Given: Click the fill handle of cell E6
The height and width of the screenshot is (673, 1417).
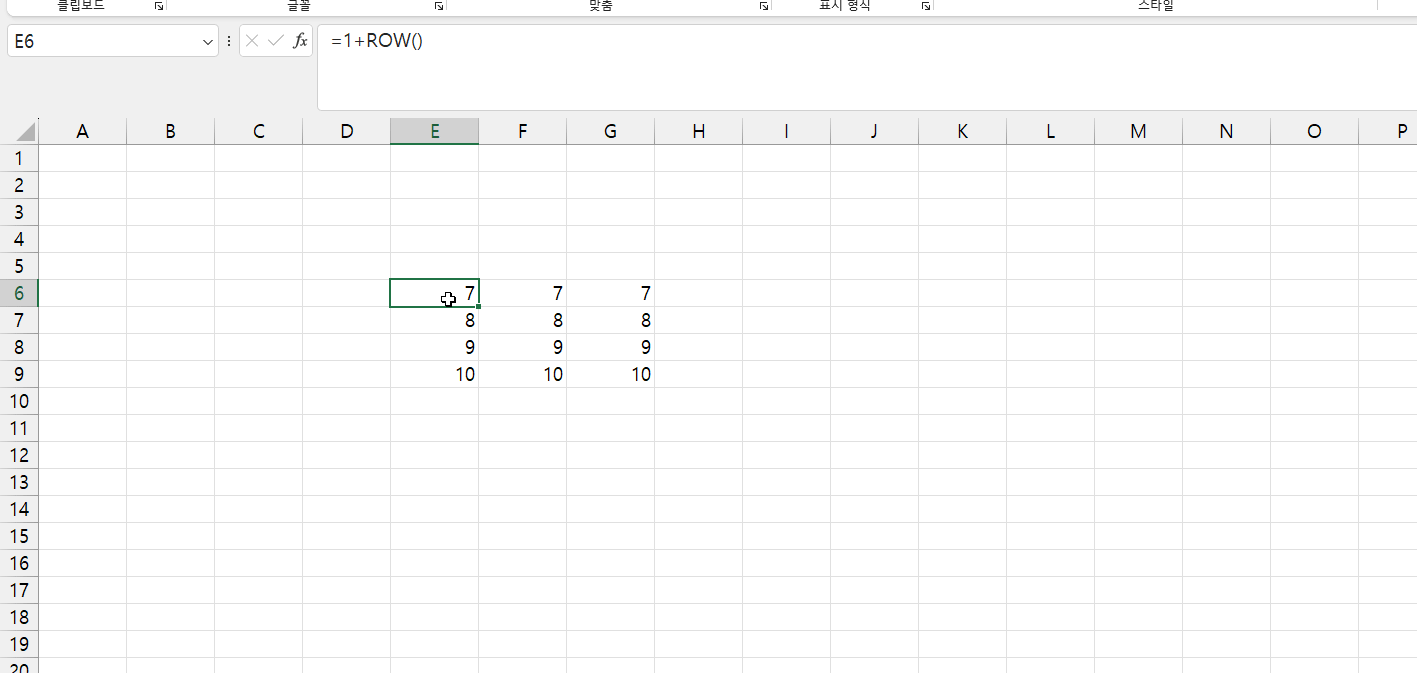Looking at the screenshot, I should point(479,306).
